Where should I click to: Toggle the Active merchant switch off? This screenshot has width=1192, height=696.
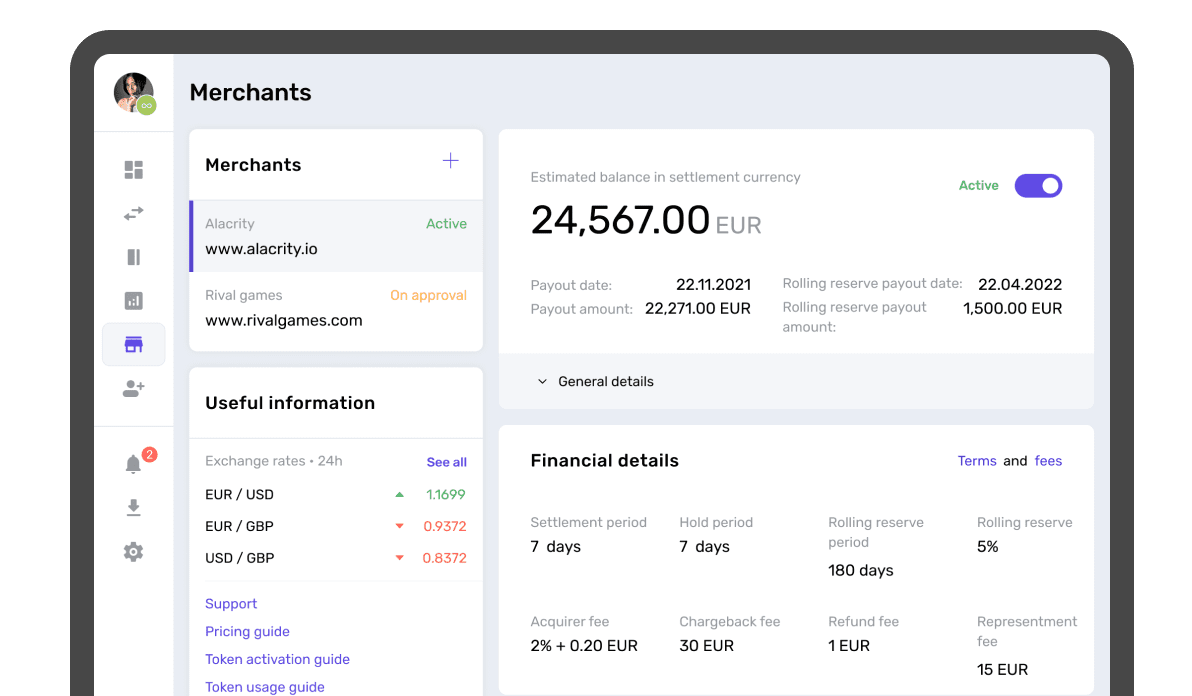[x=1038, y=186]
